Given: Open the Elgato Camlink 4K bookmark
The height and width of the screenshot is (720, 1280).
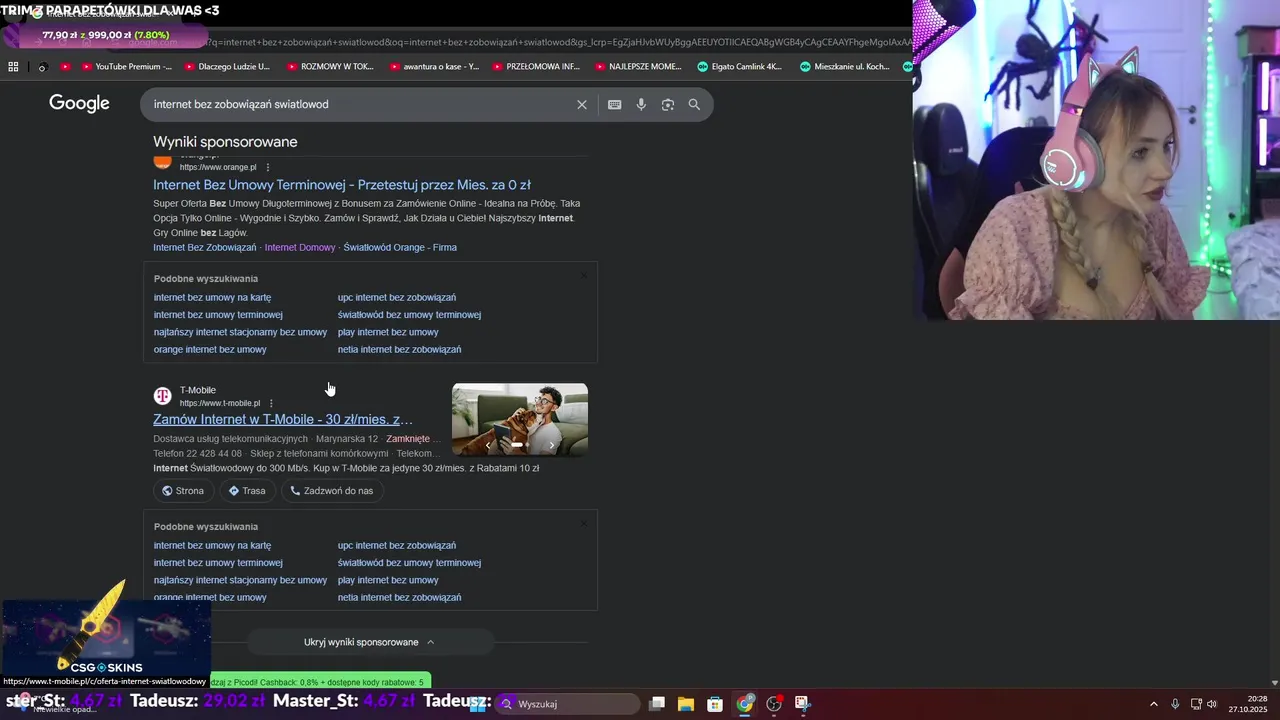Looking at the screenshot, I should point(740,67).
